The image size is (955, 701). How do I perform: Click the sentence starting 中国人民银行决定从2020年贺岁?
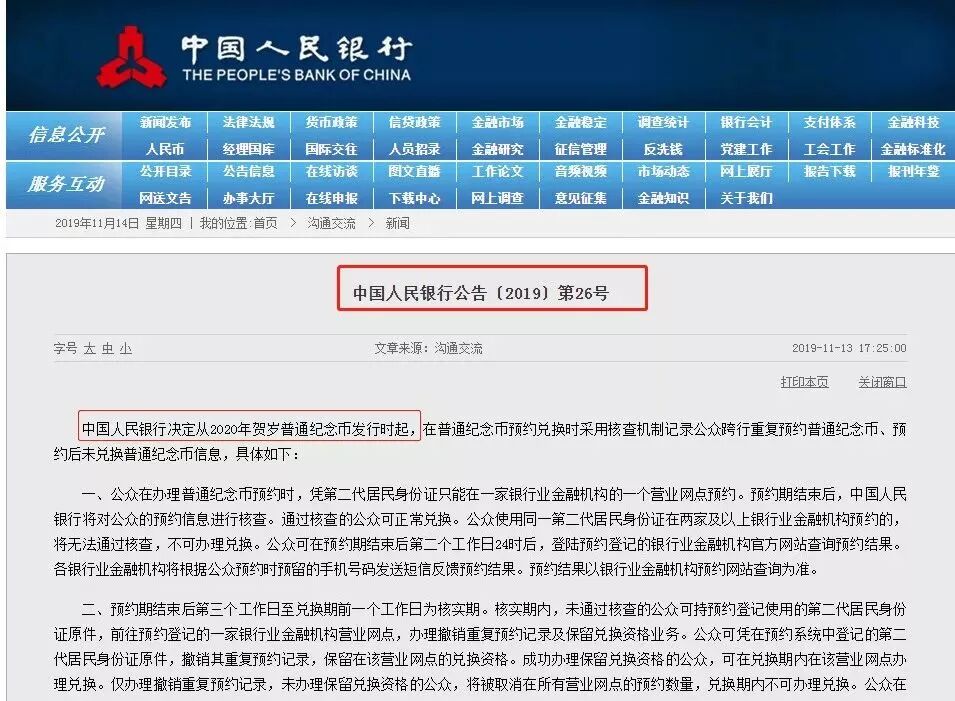click(249, 429)
